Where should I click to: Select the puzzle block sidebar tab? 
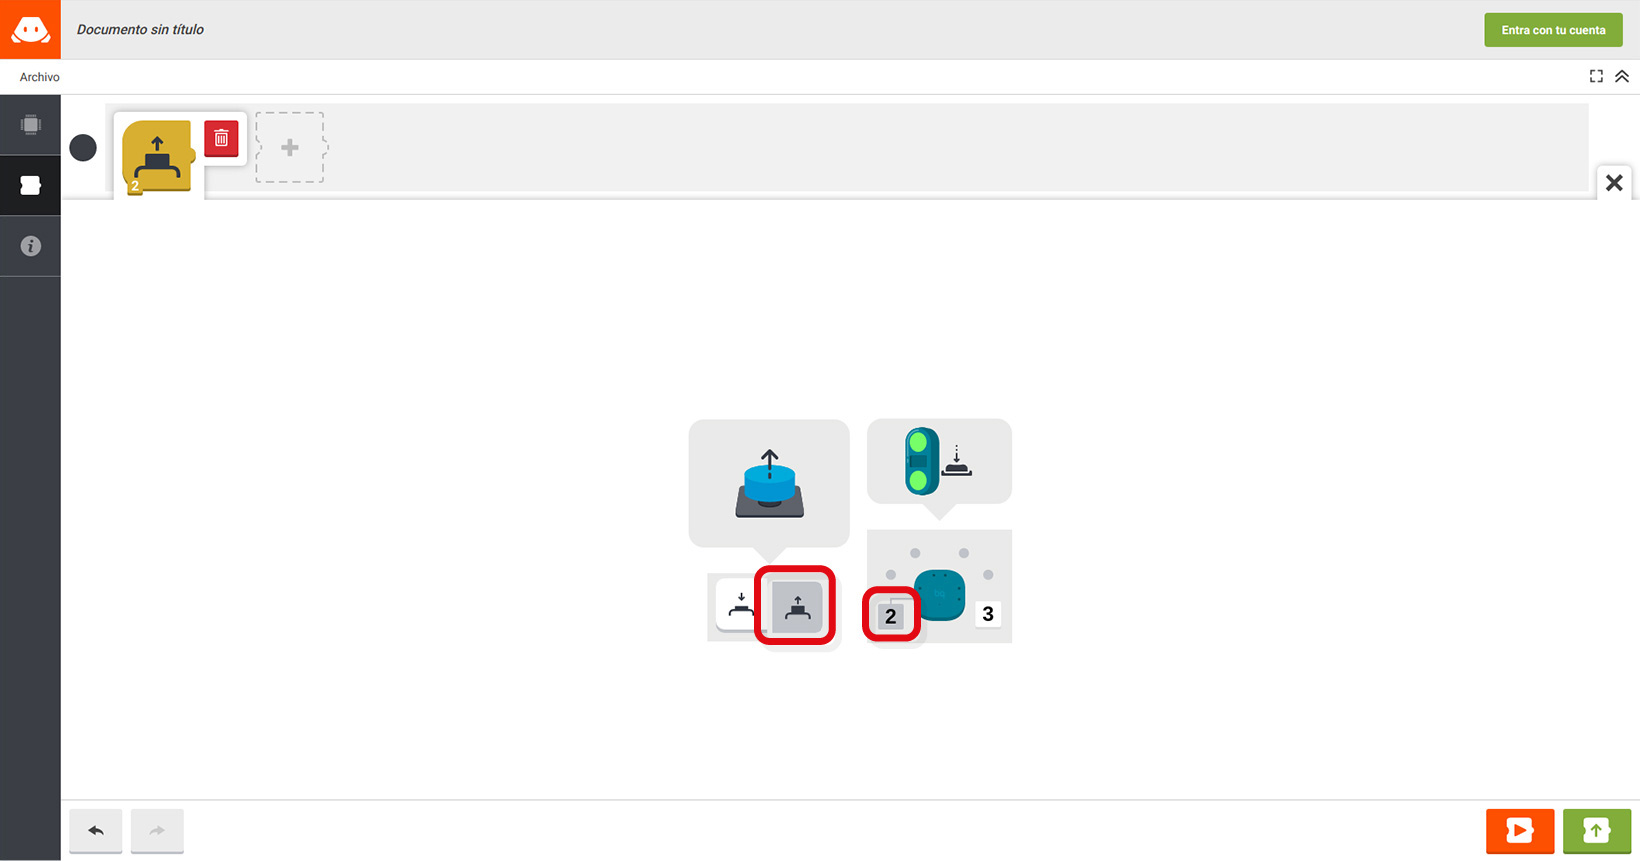(x=30, y=185)
